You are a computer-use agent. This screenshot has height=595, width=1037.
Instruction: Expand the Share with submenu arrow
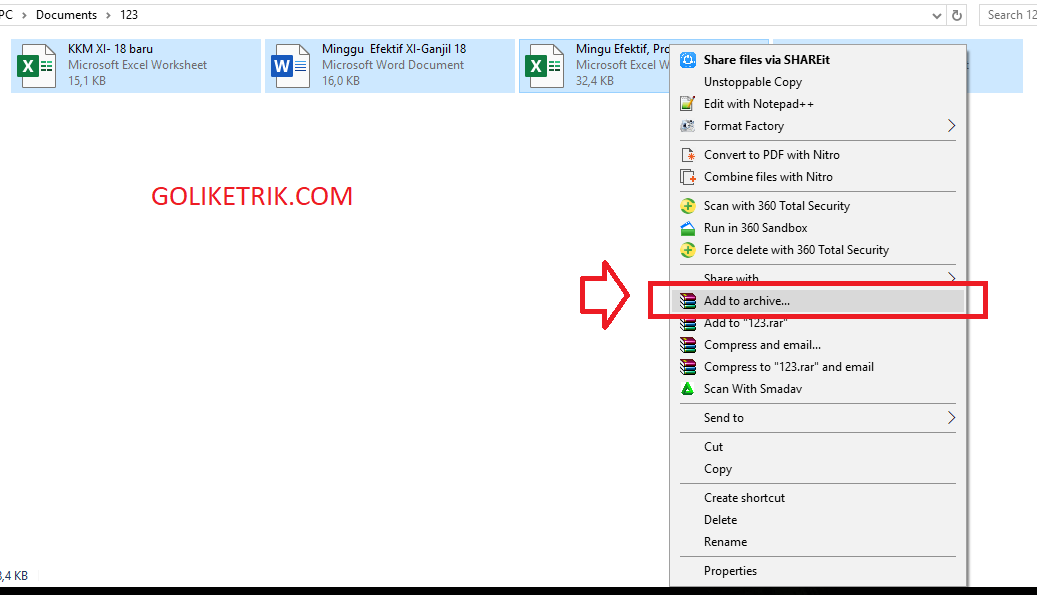[951, 278]
